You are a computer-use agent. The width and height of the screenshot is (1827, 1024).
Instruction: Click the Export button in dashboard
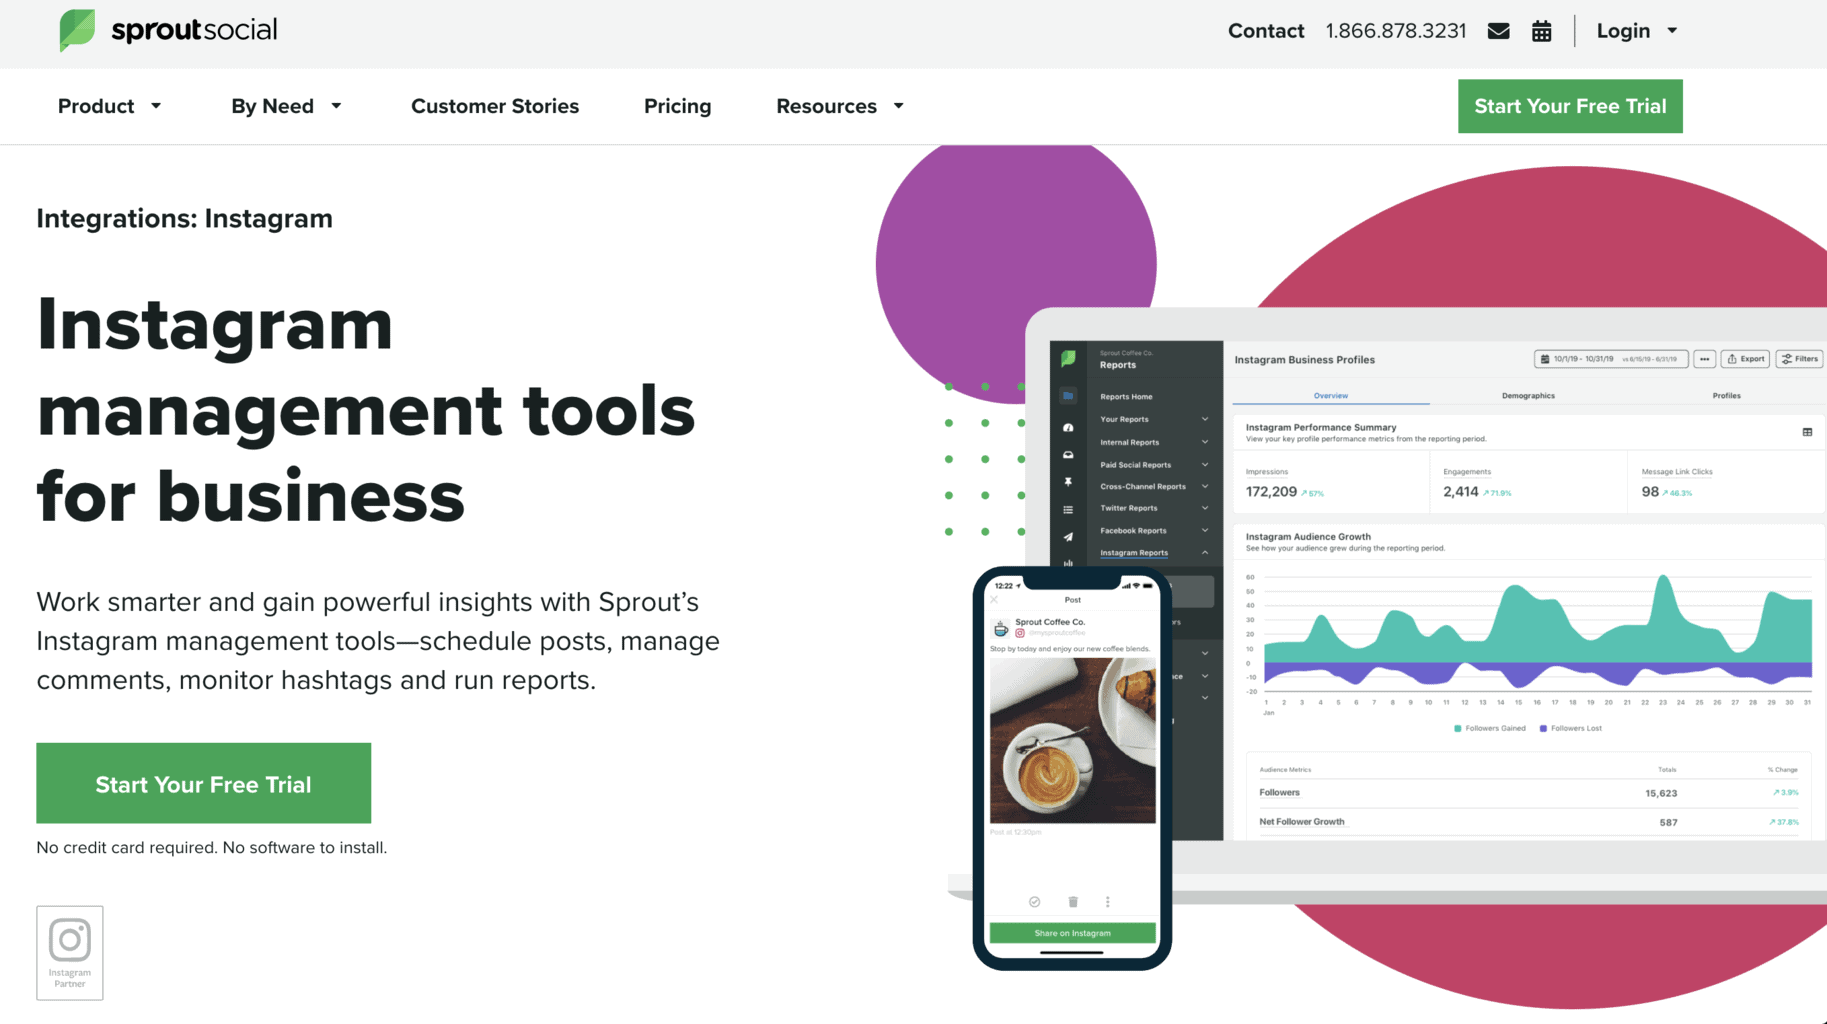coord(1745,359)
